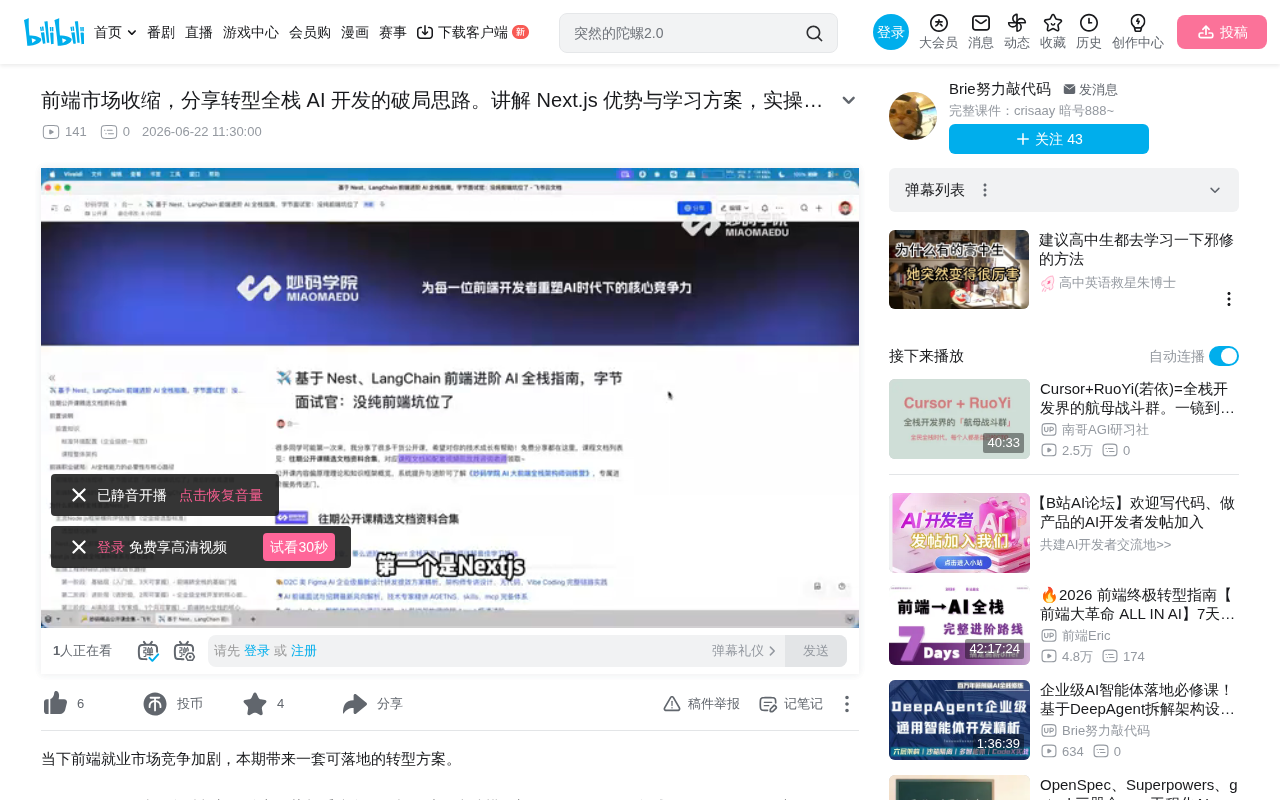
Task: Open 游戏中心 in top navigation
Action: [x=251, y=32]
